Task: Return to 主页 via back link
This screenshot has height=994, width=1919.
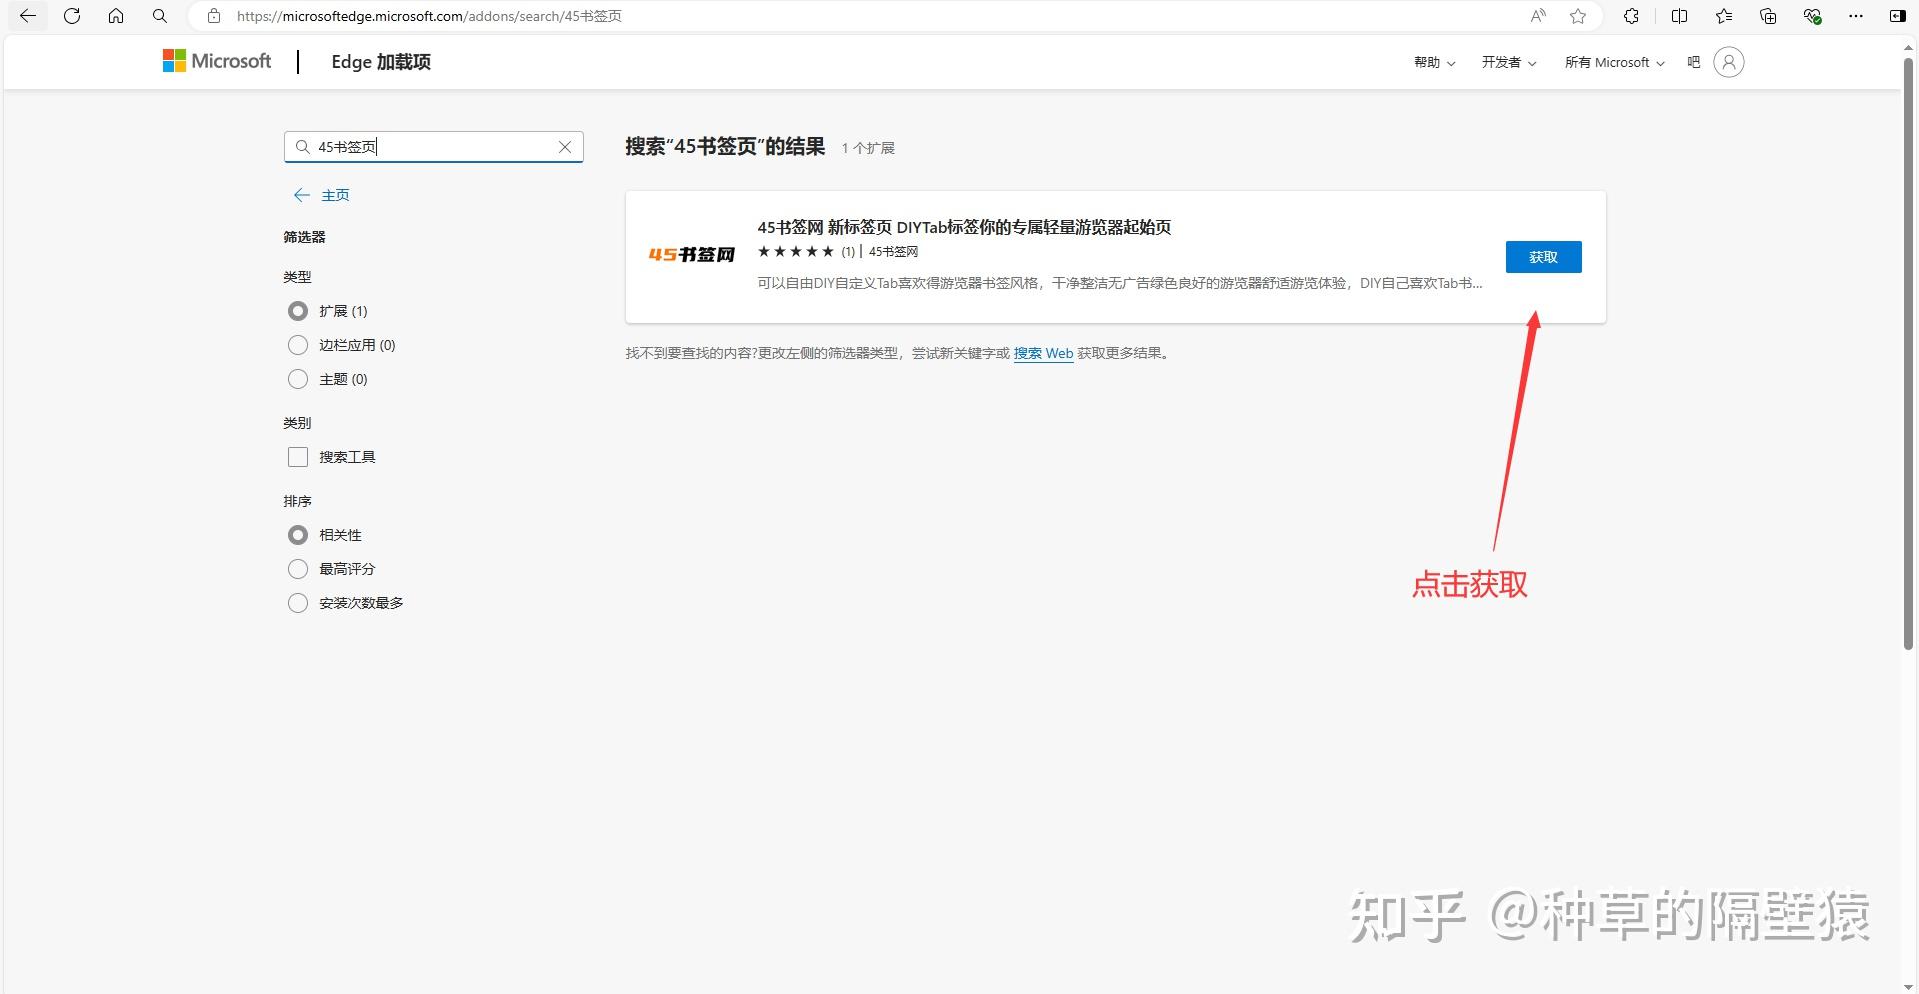Action: coord(322,195)
